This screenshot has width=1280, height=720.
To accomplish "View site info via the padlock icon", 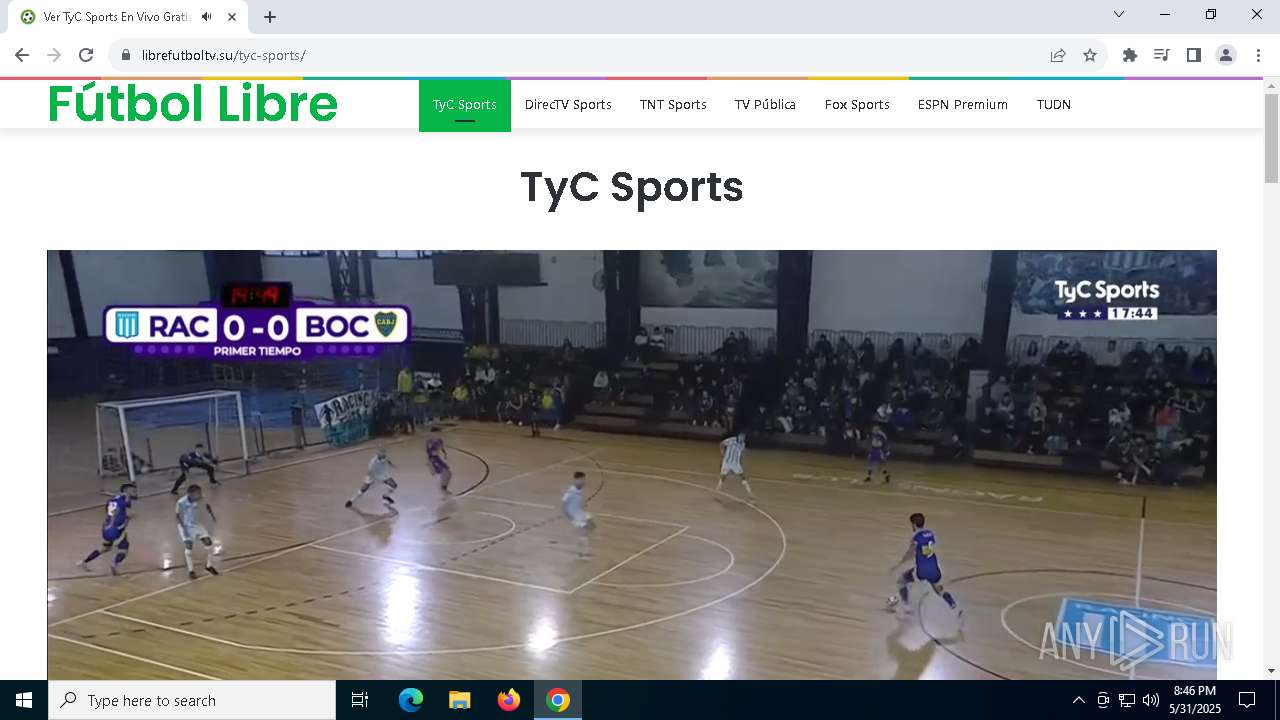I will (126, 55).
